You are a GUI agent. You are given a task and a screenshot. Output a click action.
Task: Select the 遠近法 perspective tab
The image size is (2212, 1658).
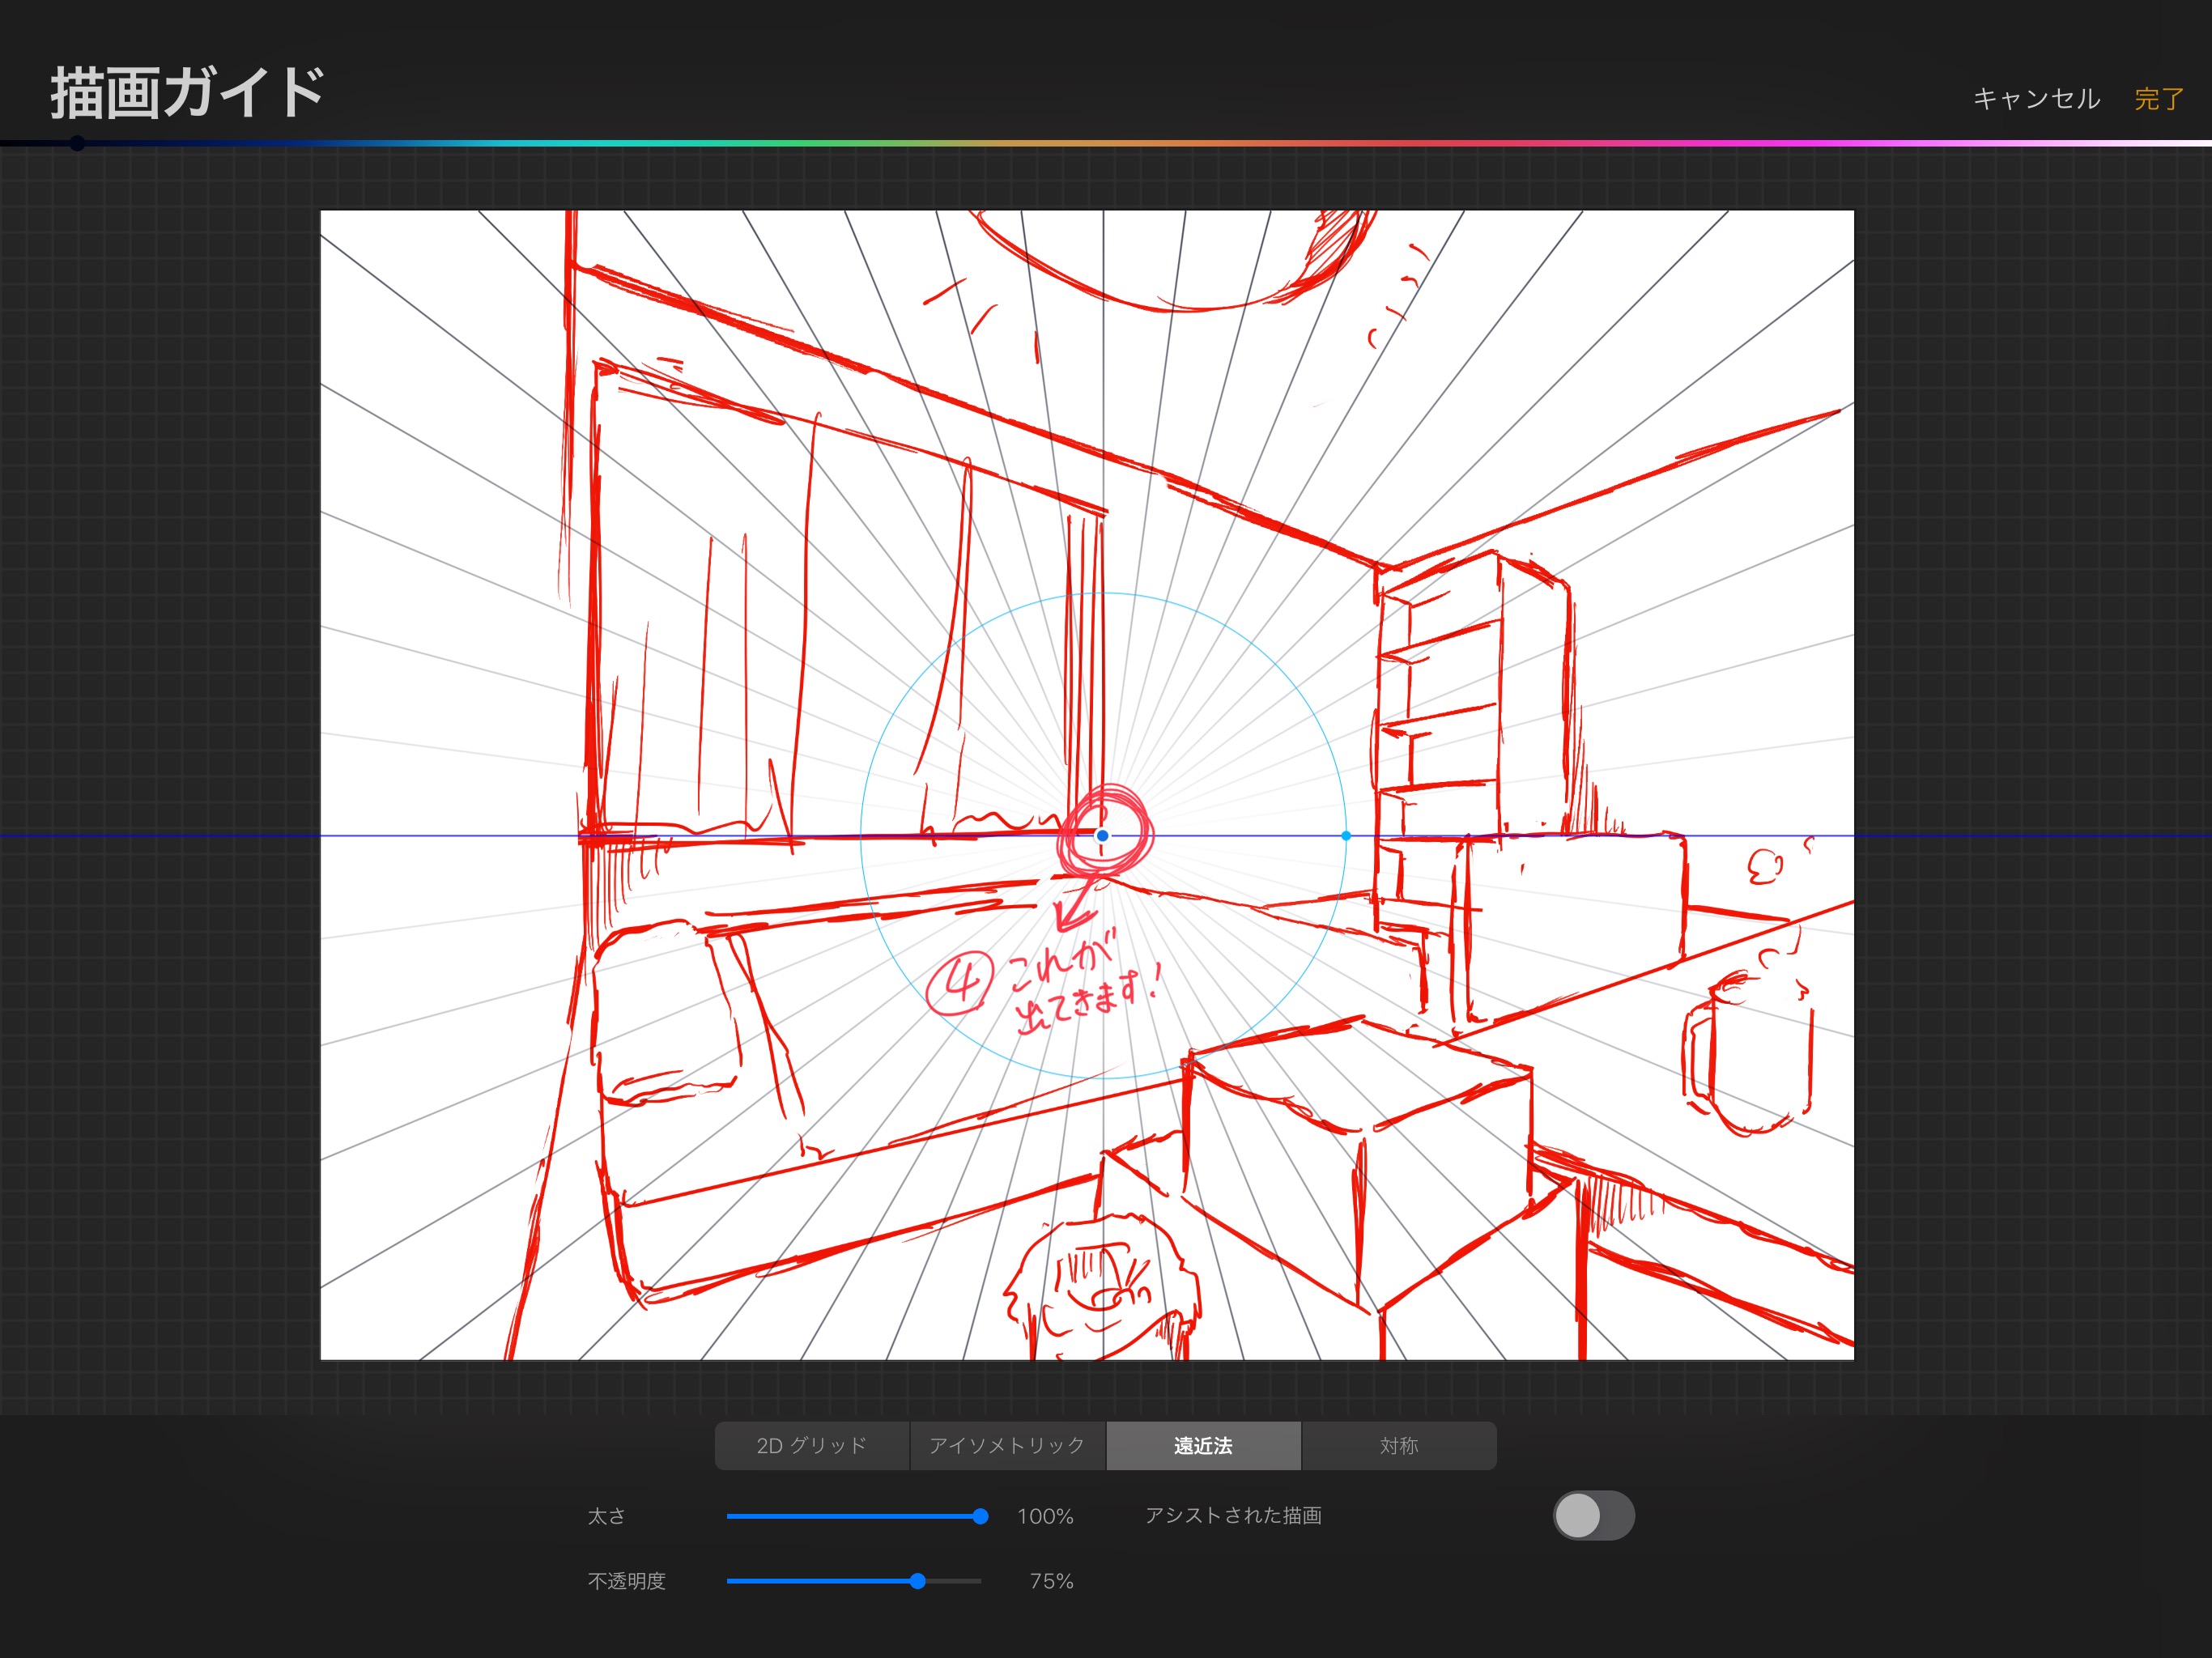(x=1203, y=1445)
